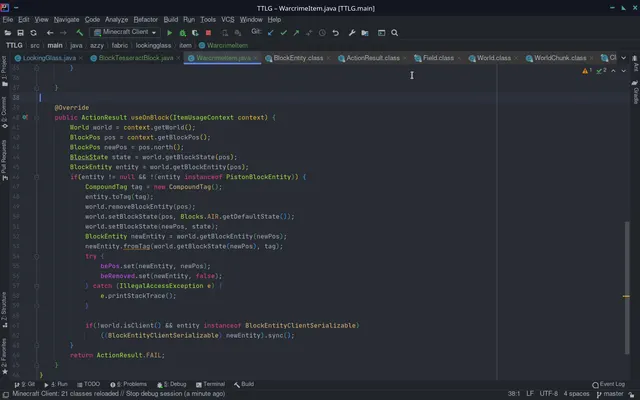640x400 pixels.
Task: Toggle the Favorites tool window
Action: 4,356
